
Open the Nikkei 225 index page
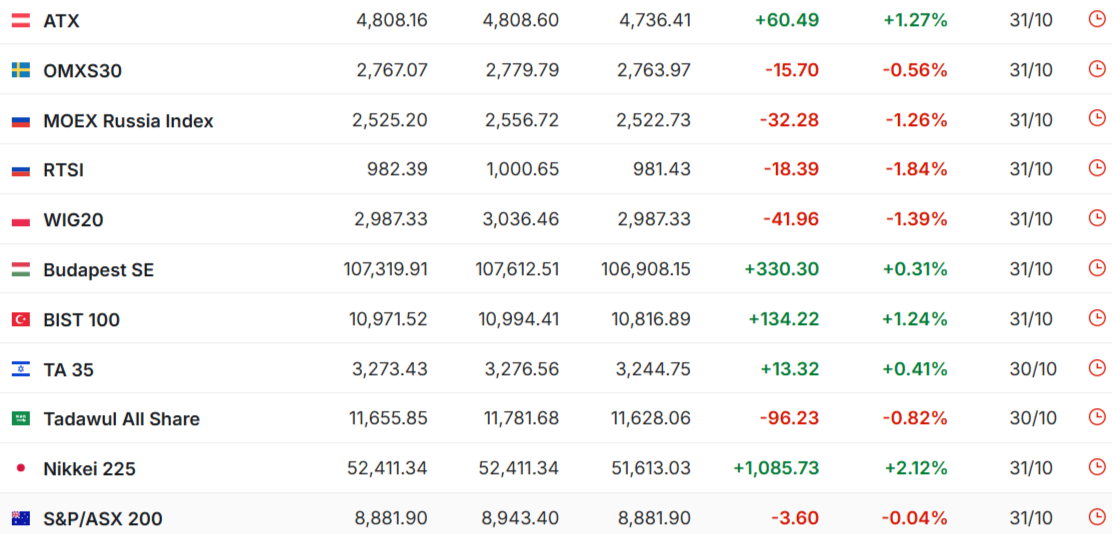pos(89,469)
